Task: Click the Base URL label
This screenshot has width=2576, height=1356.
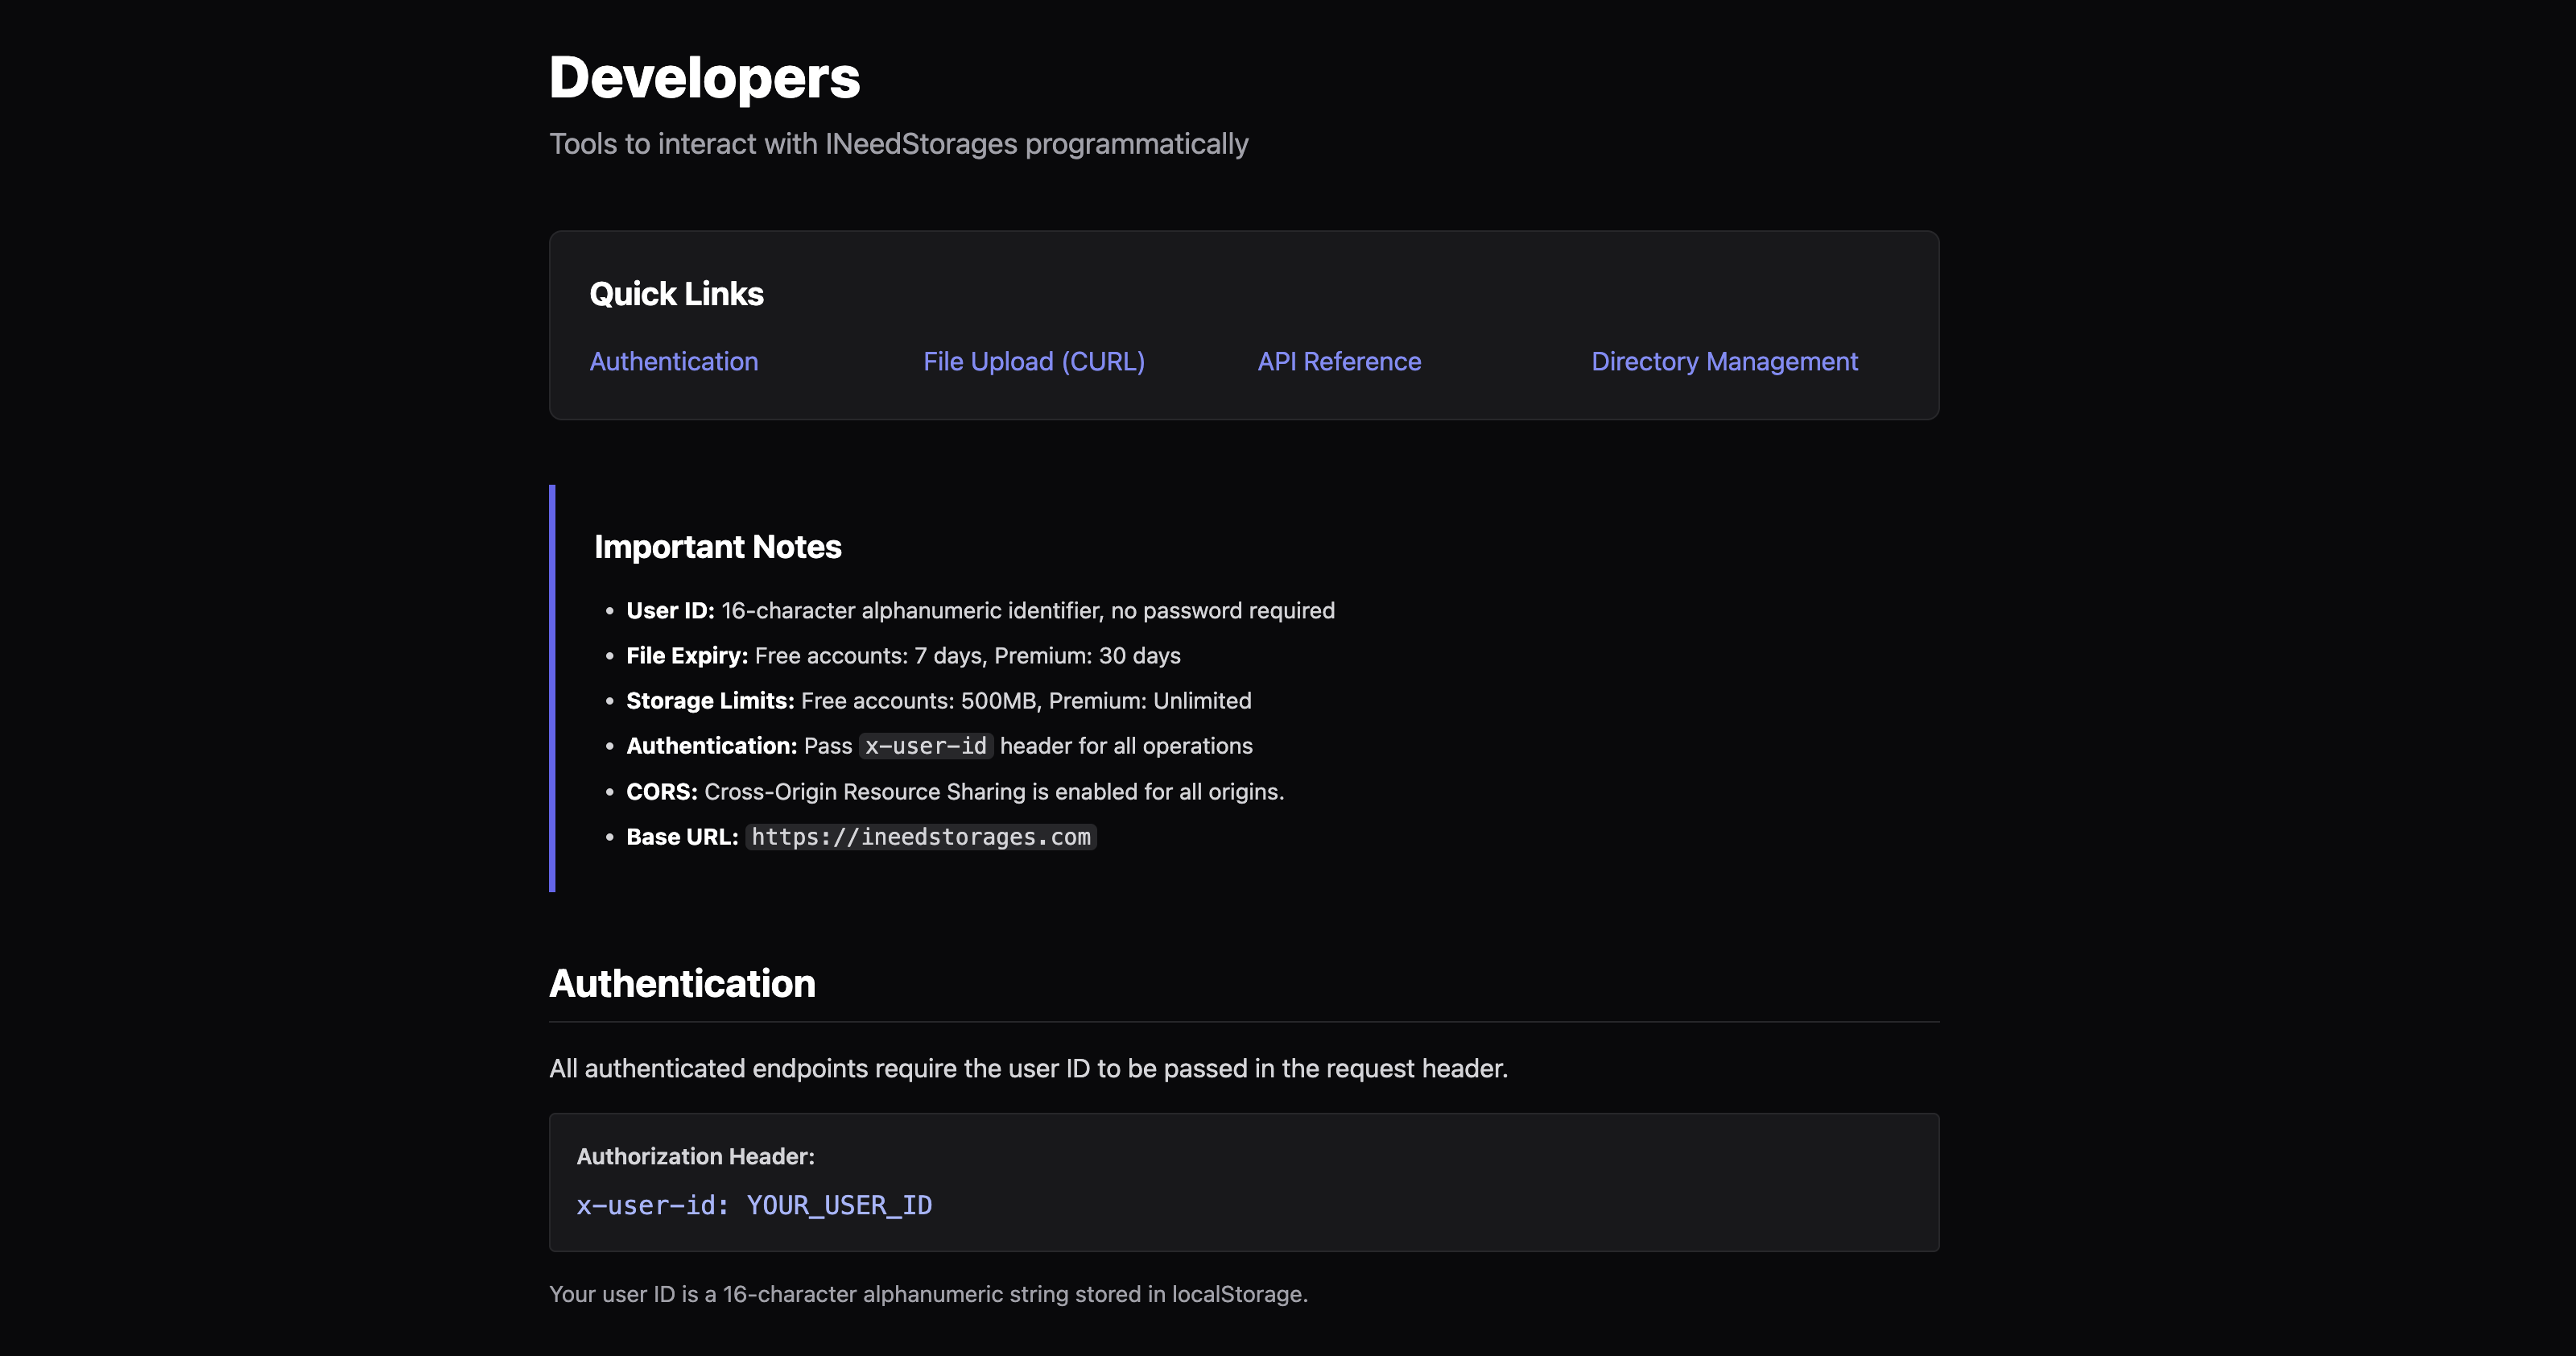Action: (682, 837)
